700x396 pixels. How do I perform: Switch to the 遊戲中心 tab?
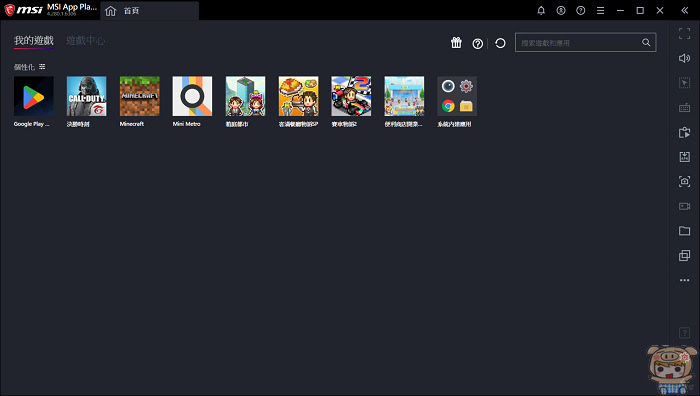pyautogui.click(x=85, y=41)
